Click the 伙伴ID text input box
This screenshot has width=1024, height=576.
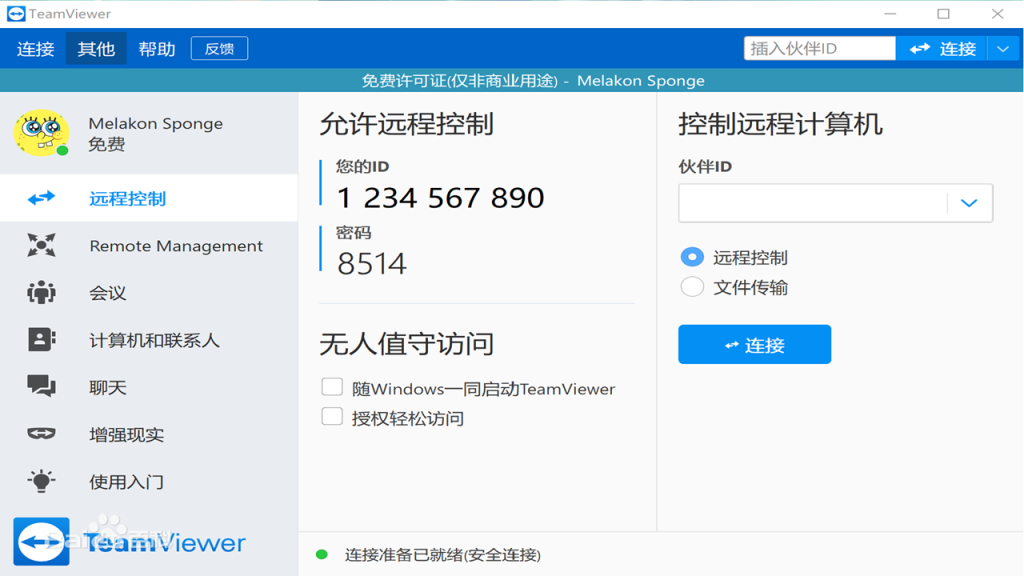(813, 203)
